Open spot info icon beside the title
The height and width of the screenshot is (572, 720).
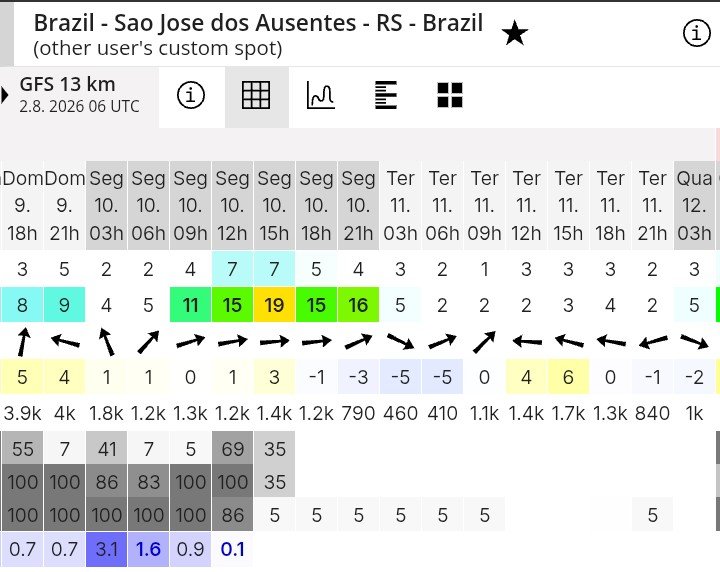(697, 34)
